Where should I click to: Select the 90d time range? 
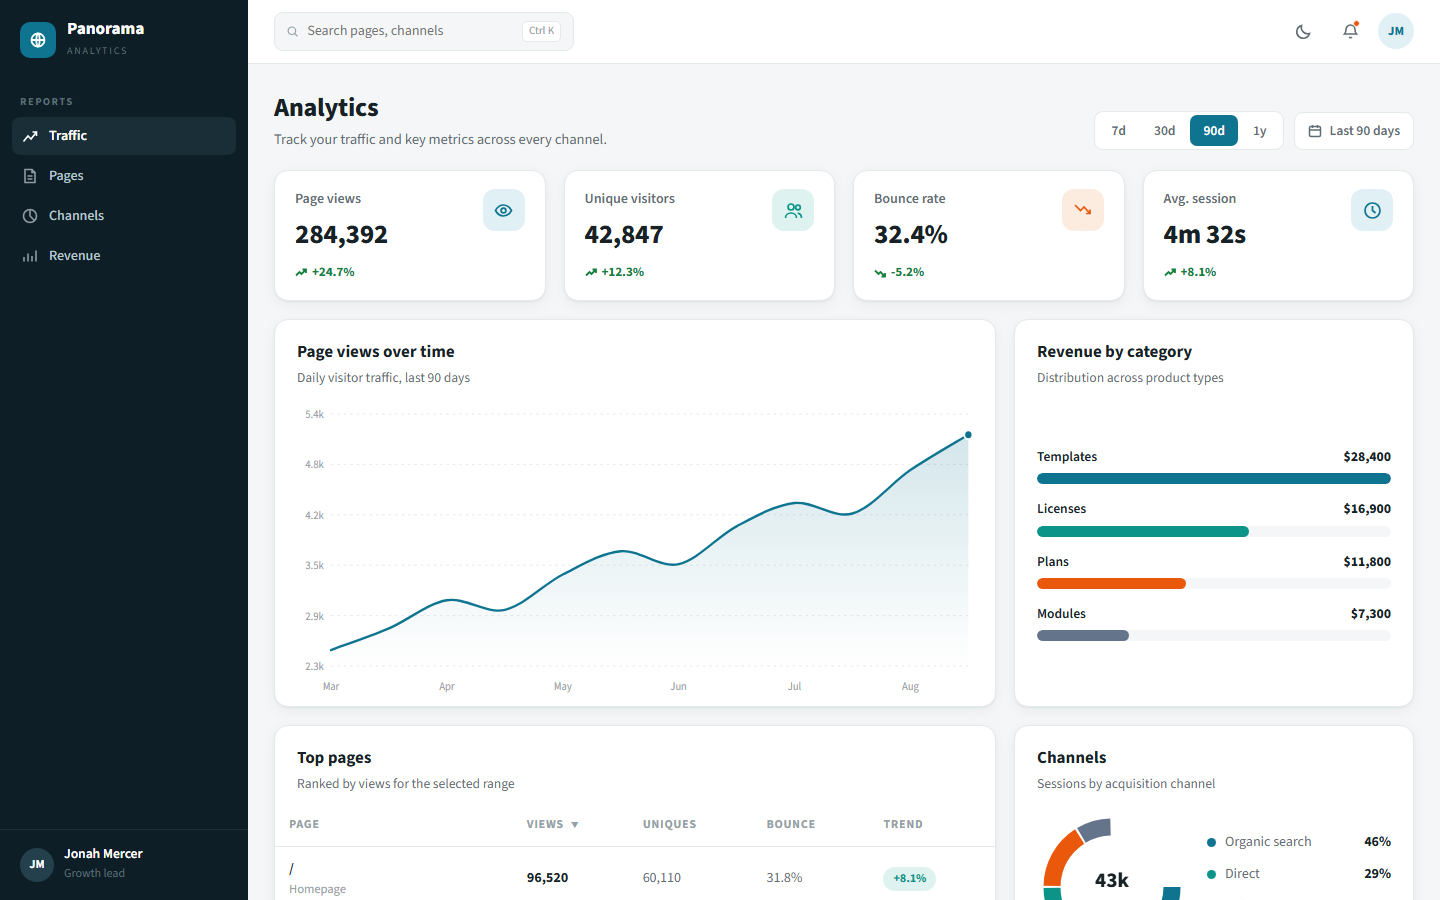pos(1214,131)
